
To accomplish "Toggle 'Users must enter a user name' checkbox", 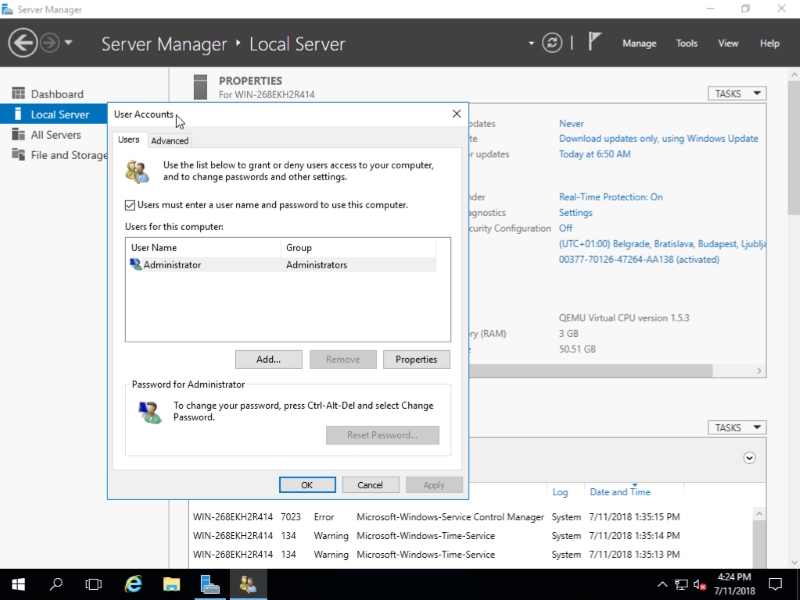I will [130, 205].
